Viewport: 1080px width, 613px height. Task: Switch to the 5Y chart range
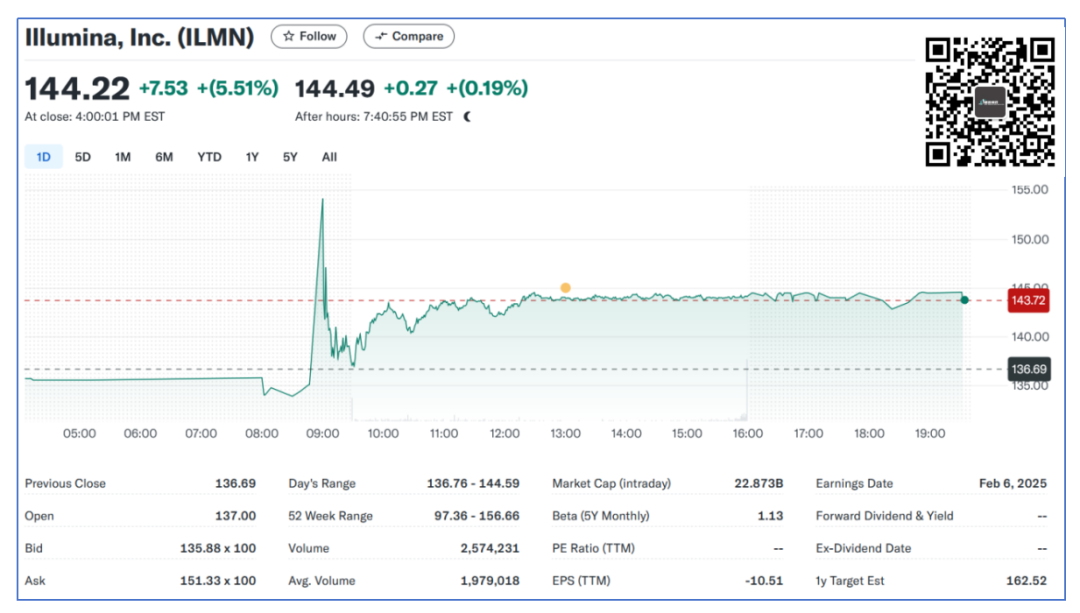coord(290,157)
